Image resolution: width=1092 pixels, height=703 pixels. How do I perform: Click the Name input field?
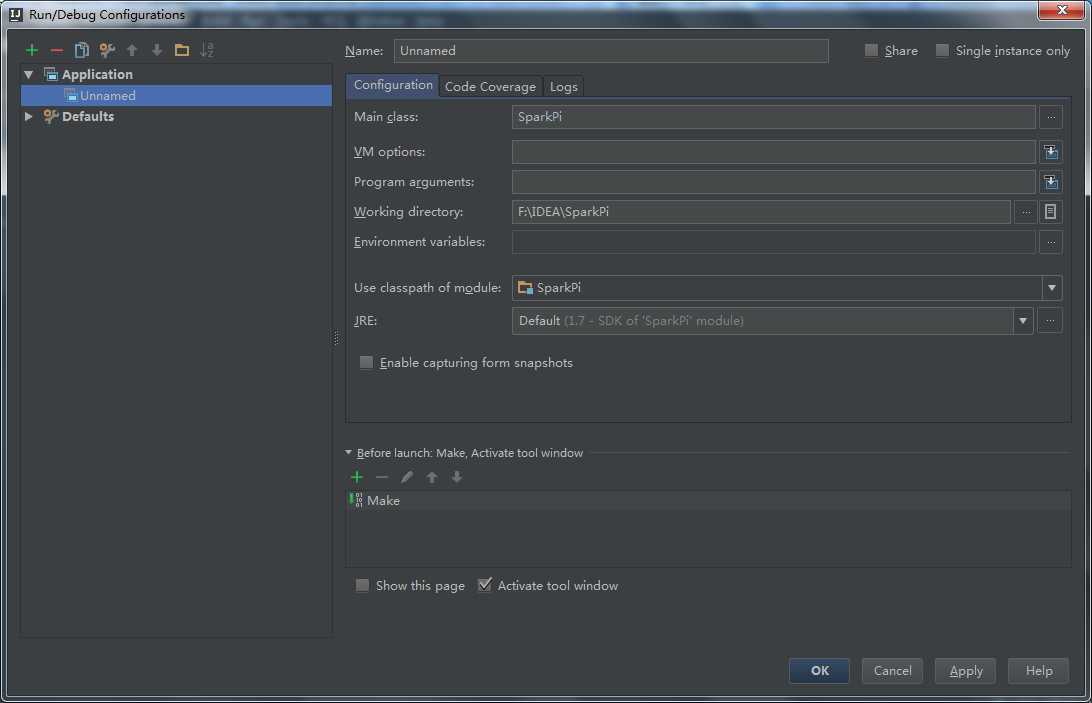(x=611, y=51)
